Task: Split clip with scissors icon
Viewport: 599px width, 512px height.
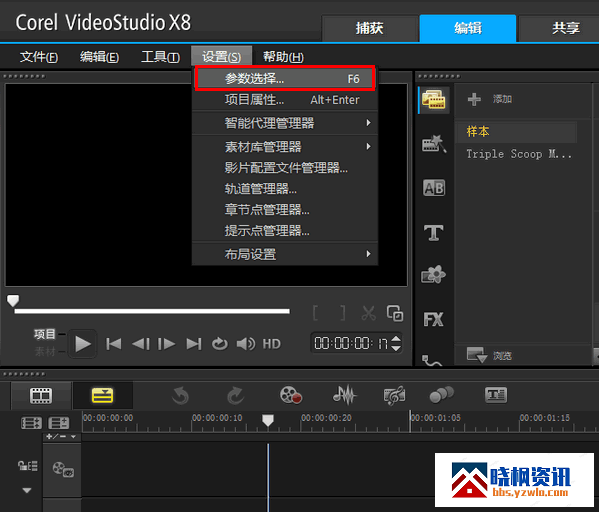Action: [369, 313]
